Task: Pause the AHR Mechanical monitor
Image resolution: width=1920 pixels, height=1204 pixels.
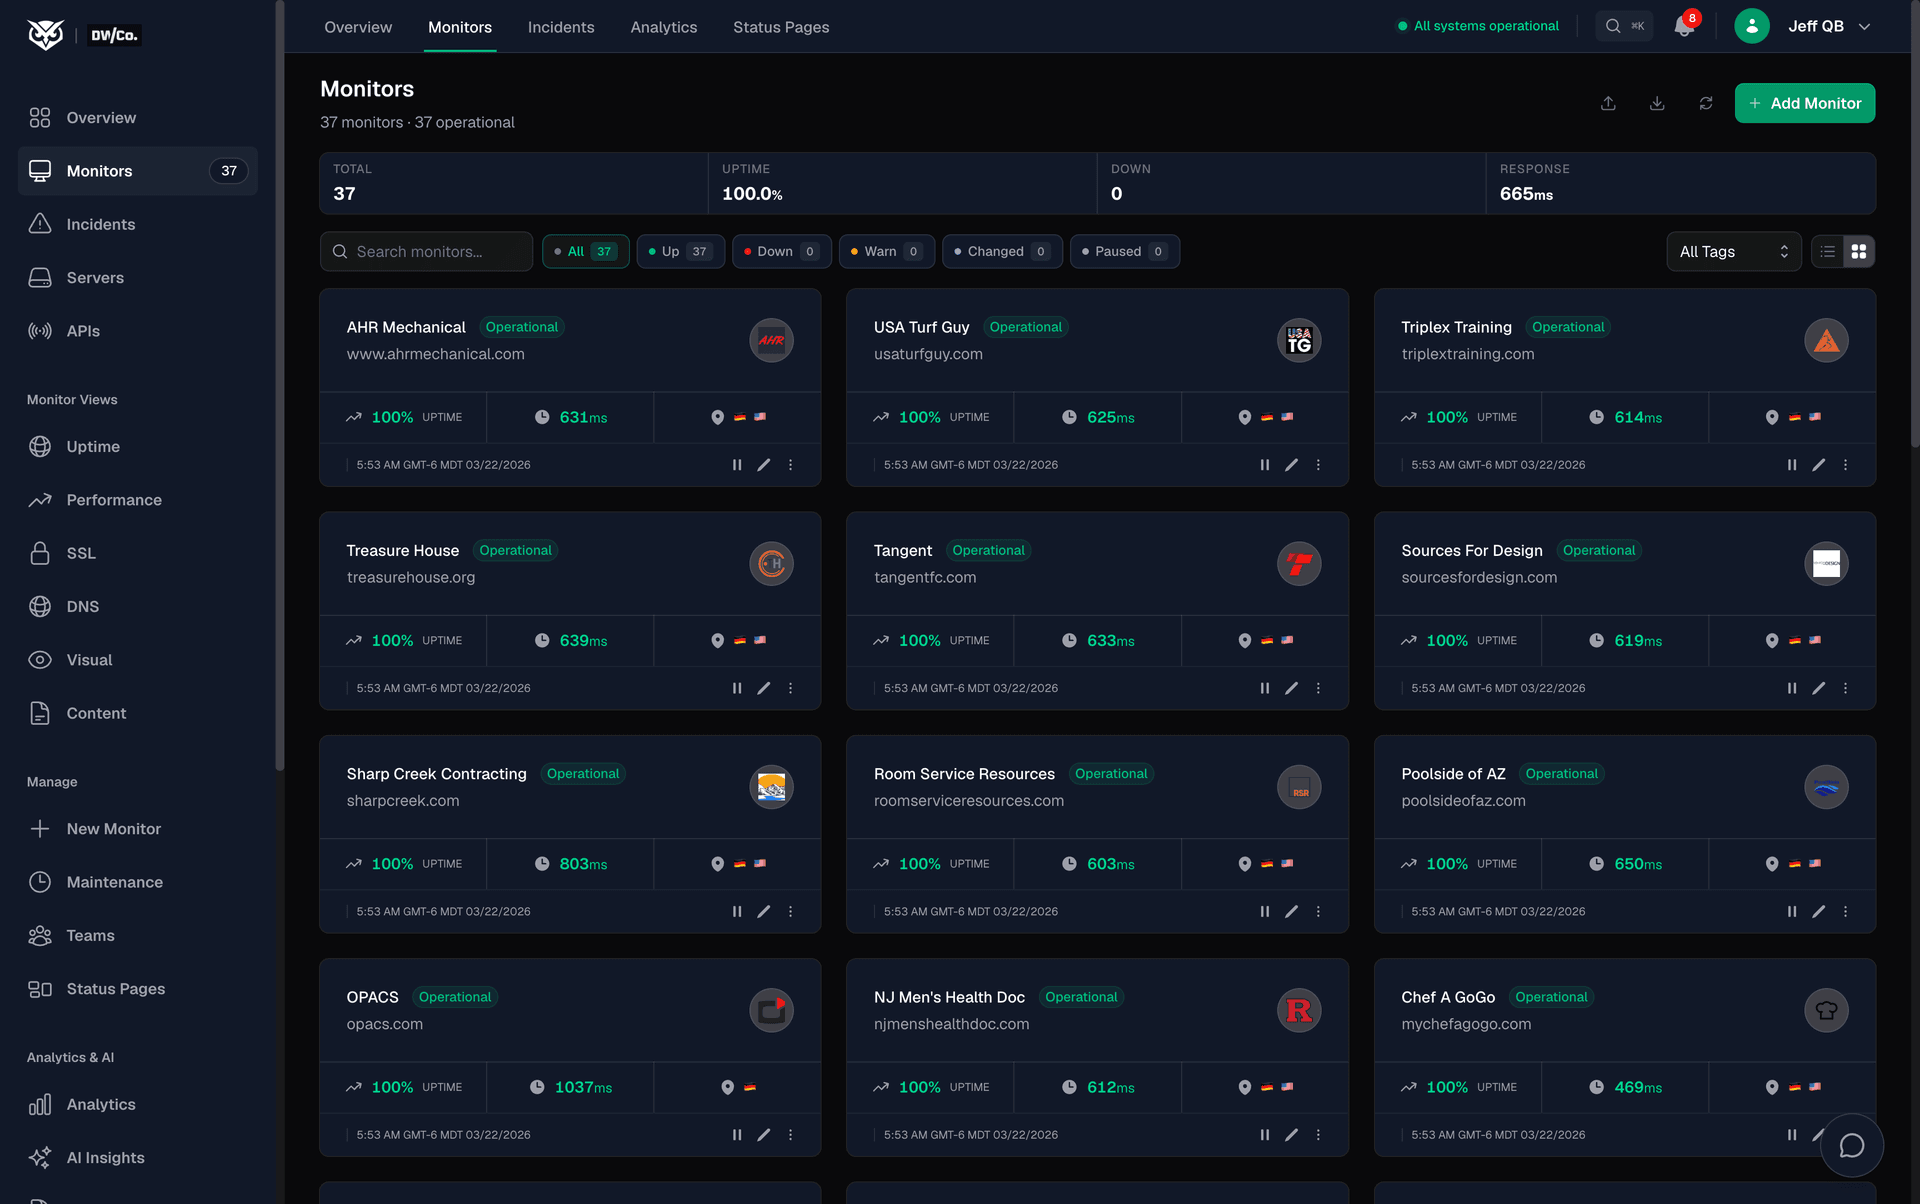Action: coord(737,464)
